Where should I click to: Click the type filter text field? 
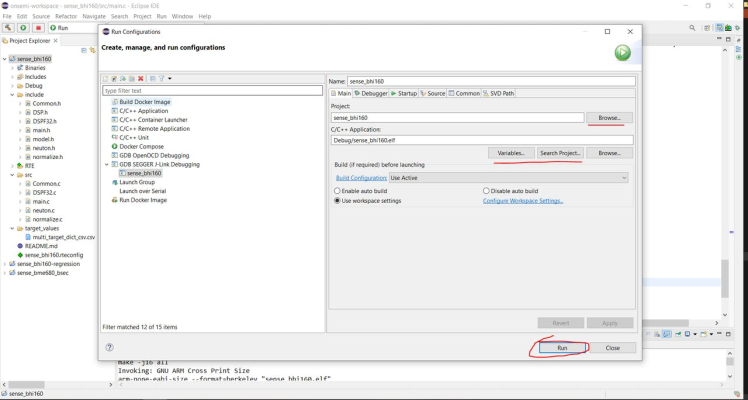tap(212, 91)
